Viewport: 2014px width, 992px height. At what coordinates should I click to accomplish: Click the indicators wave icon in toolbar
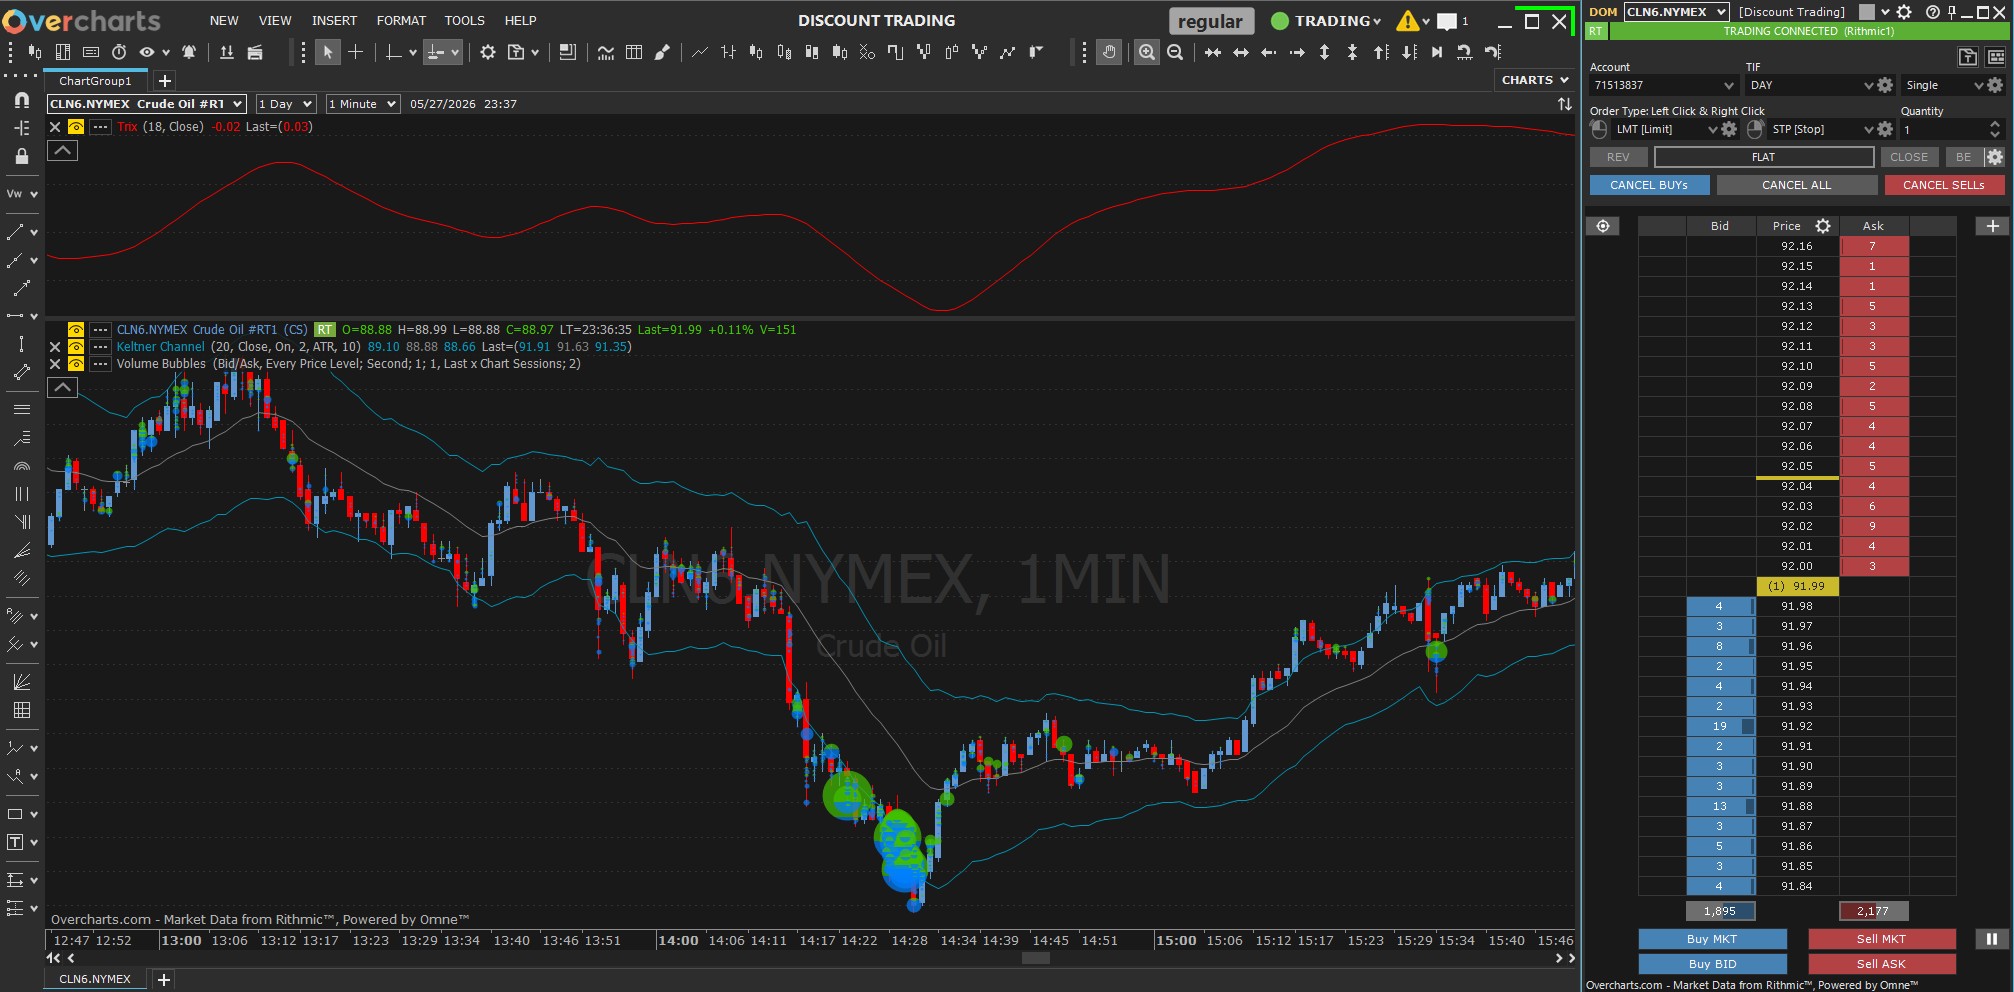point(606,52)
